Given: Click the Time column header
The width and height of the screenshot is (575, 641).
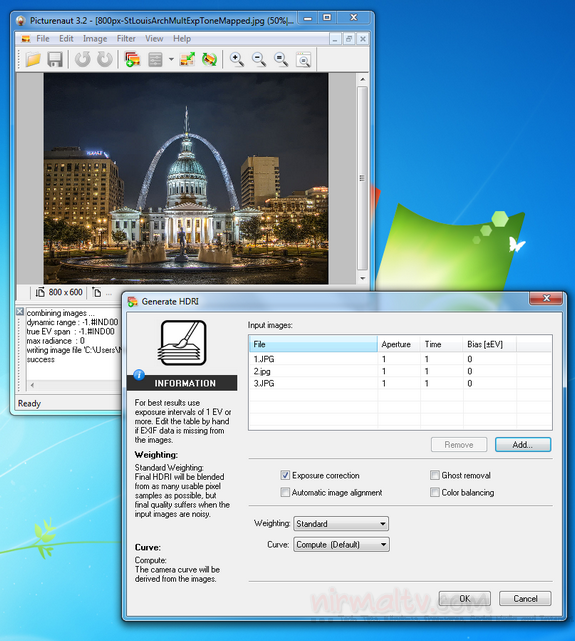Looking at the screenshot, I should click(442, 344).
